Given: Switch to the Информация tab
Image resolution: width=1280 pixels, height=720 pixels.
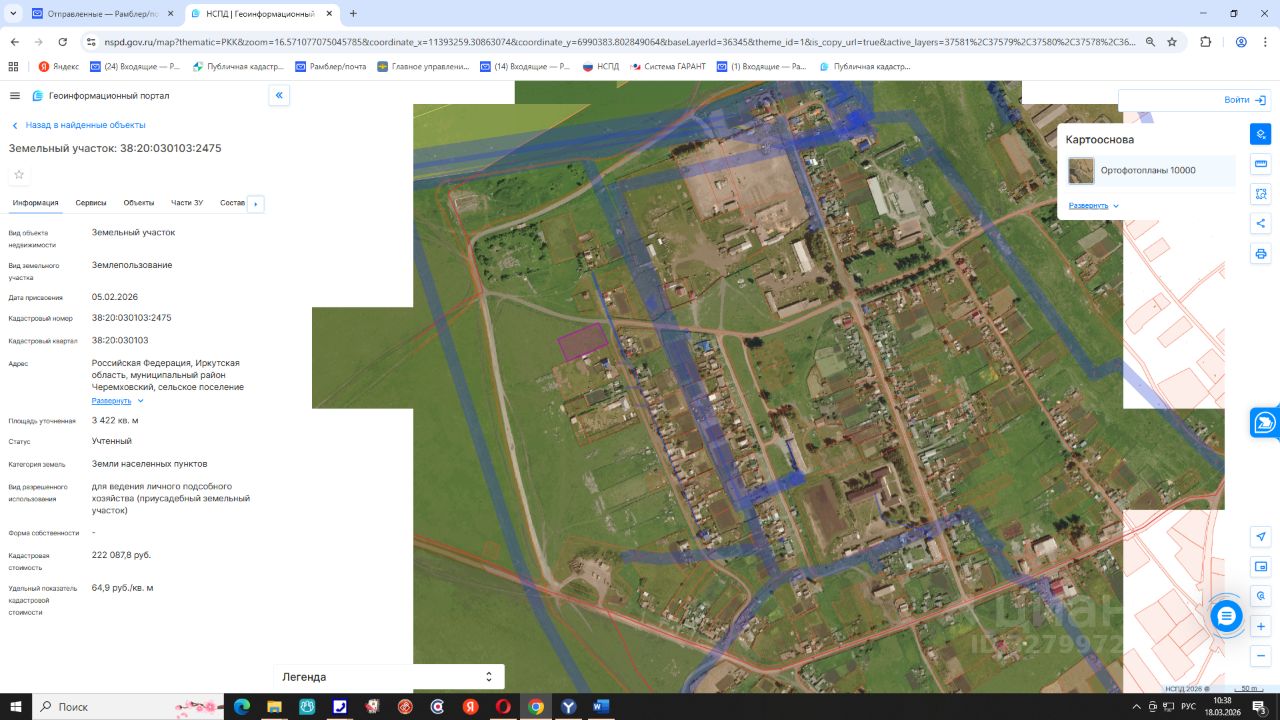Looking at the screenshot, I should [36, 203].
